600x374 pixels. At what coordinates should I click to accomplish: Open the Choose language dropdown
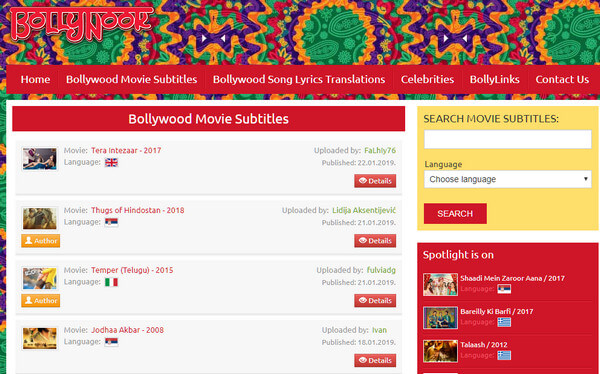tap(507, 179)
